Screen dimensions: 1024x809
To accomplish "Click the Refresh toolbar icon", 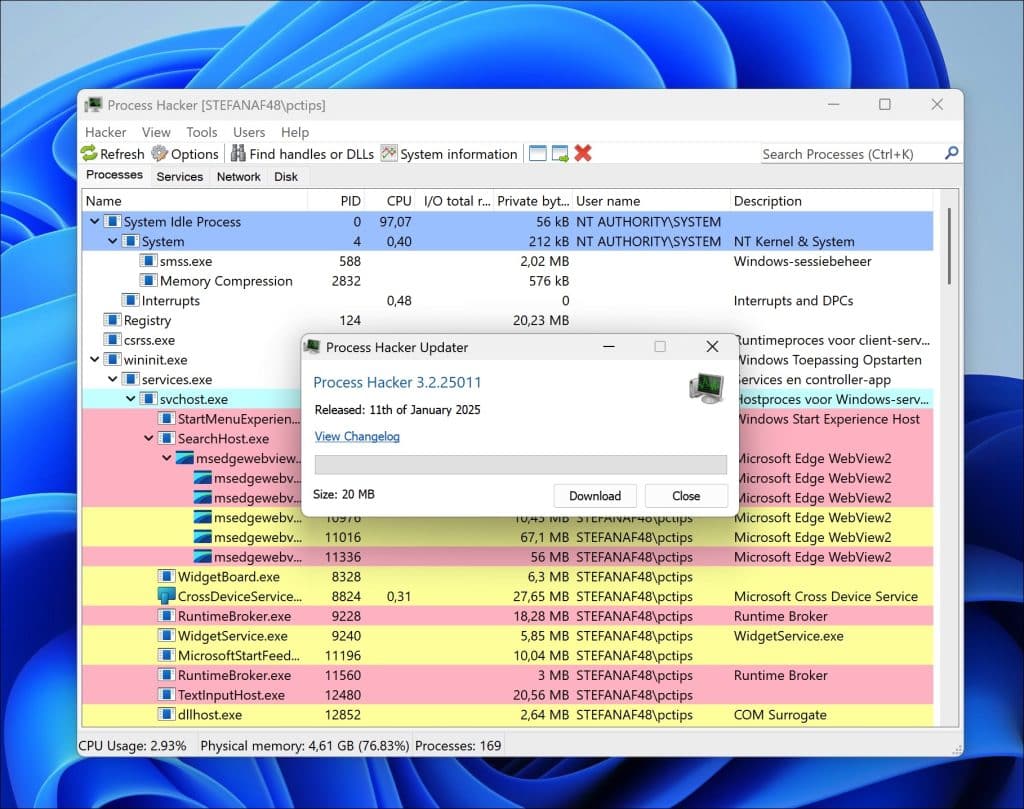I will pos(90,154).
